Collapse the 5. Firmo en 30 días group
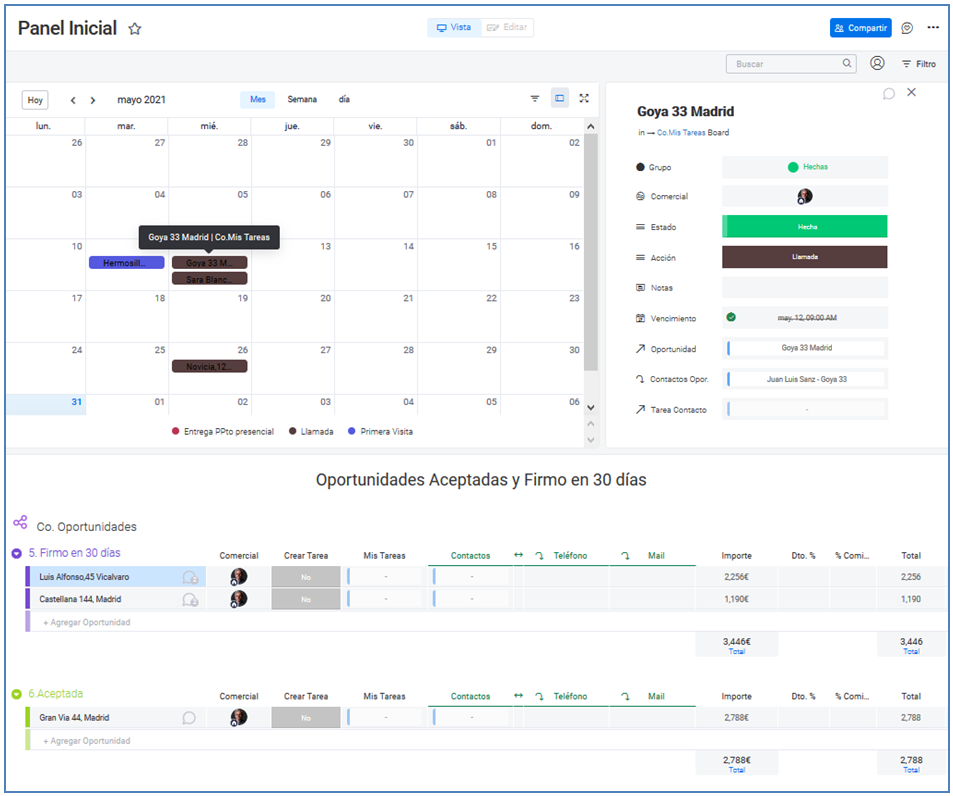The height and width of the screenshot is (796, 953). click(17, 553)
